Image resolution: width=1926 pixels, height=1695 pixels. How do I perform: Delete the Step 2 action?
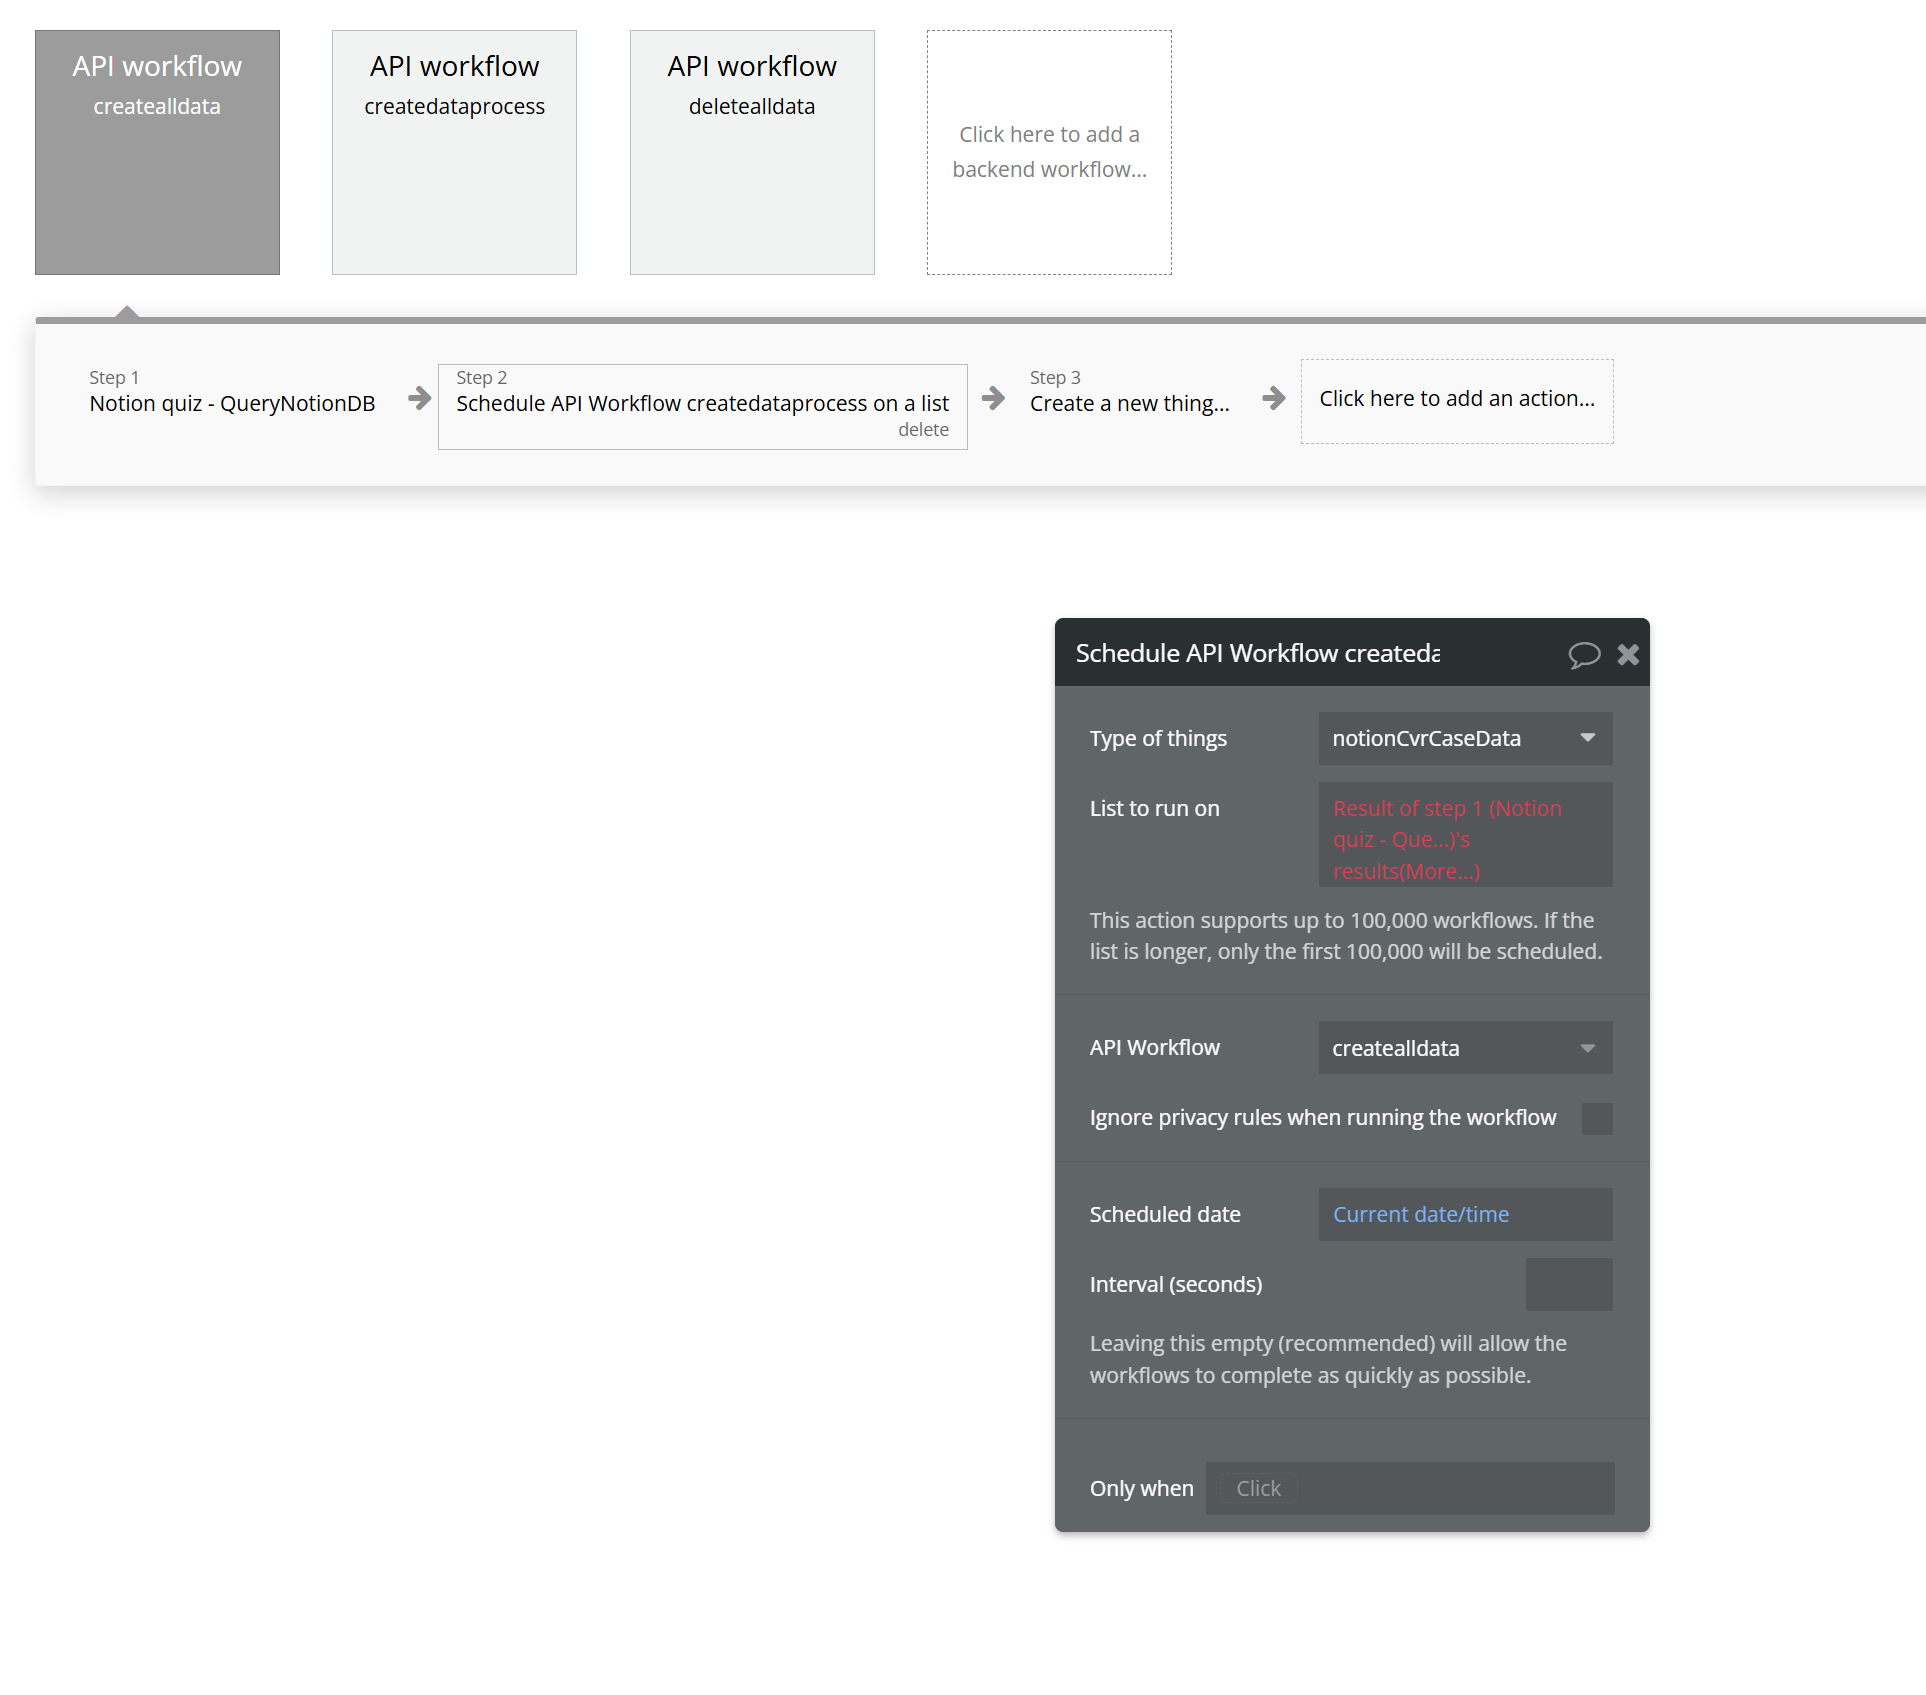pyautogui.click(x=923, y=430)
